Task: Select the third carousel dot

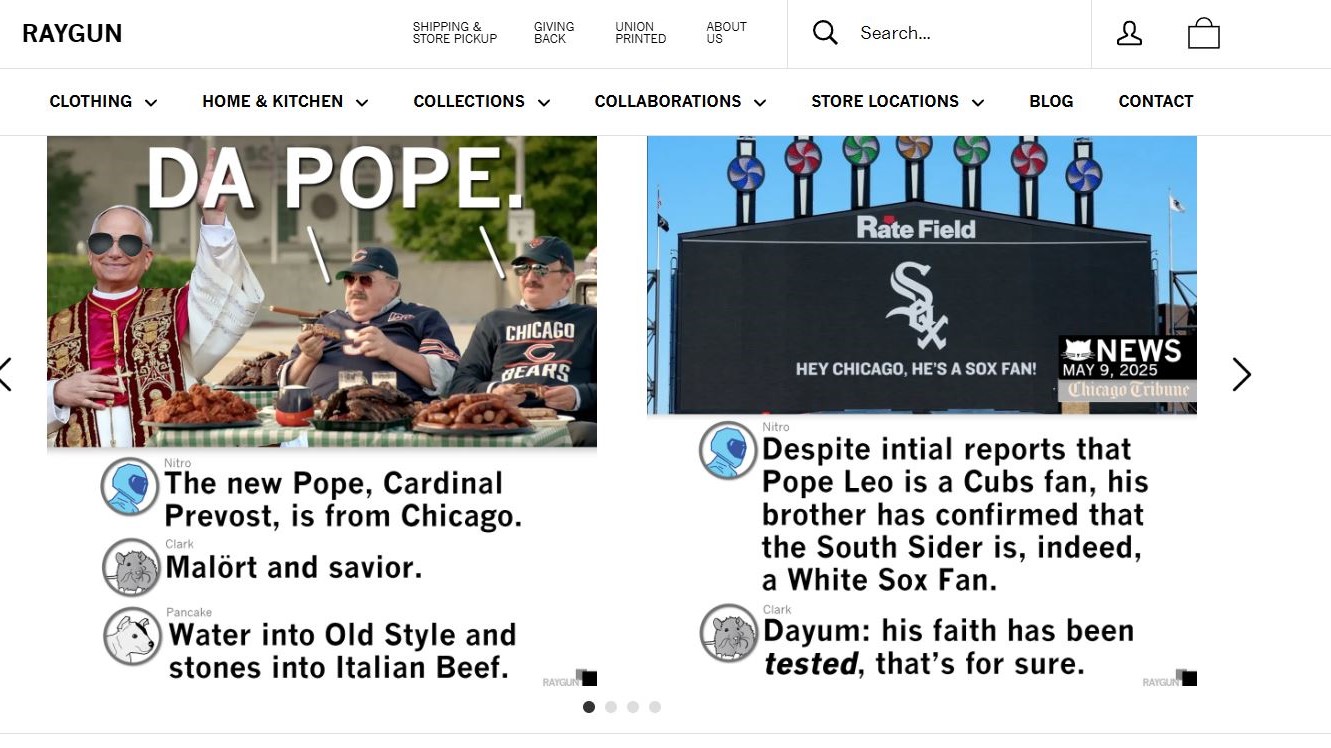Action: [x=632, y=707]
